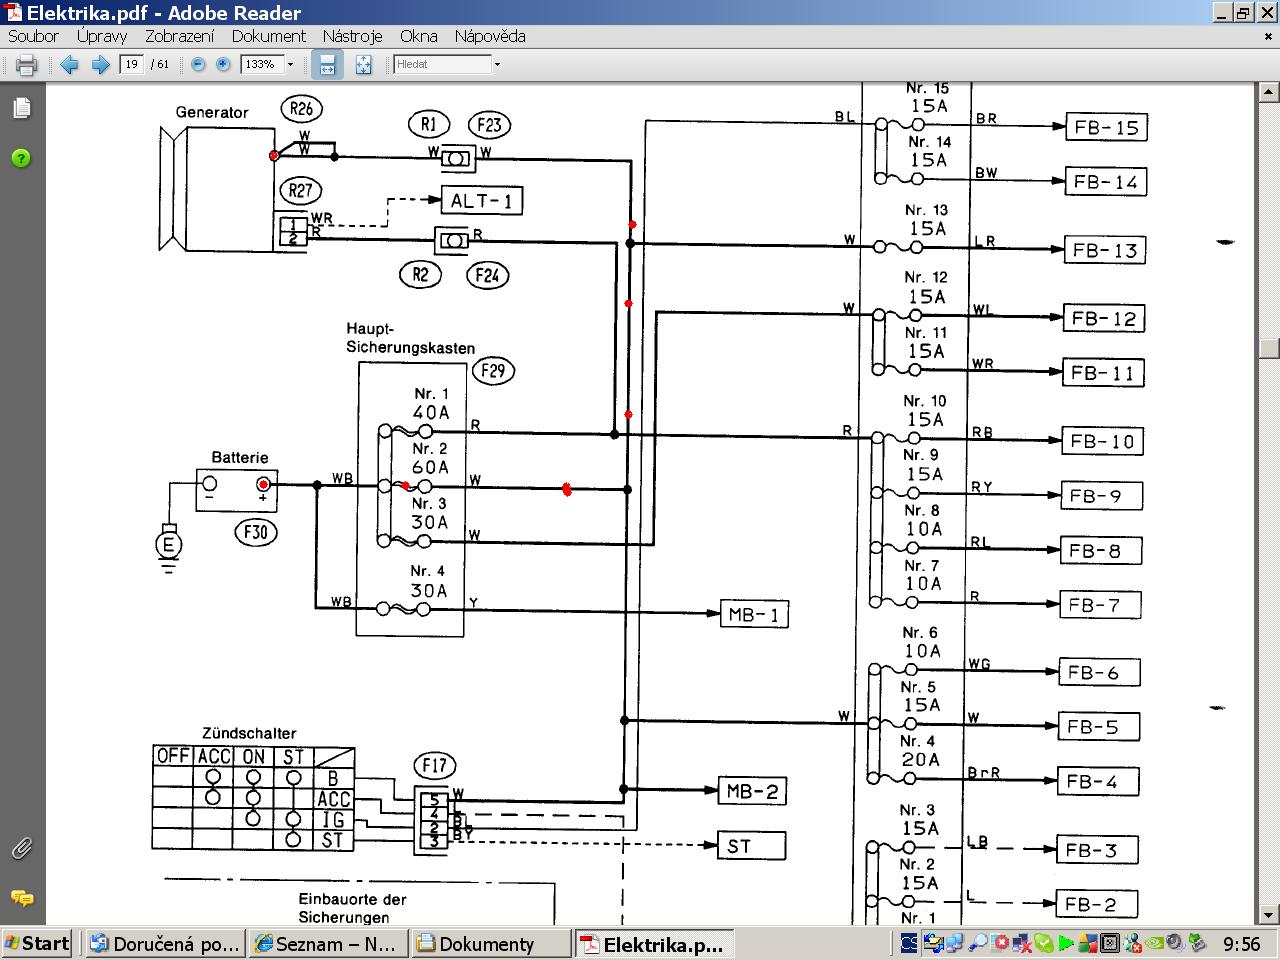Open the Nápověda menu
The width and height of the screenshot is (1280, 960).
click(490, 36)
